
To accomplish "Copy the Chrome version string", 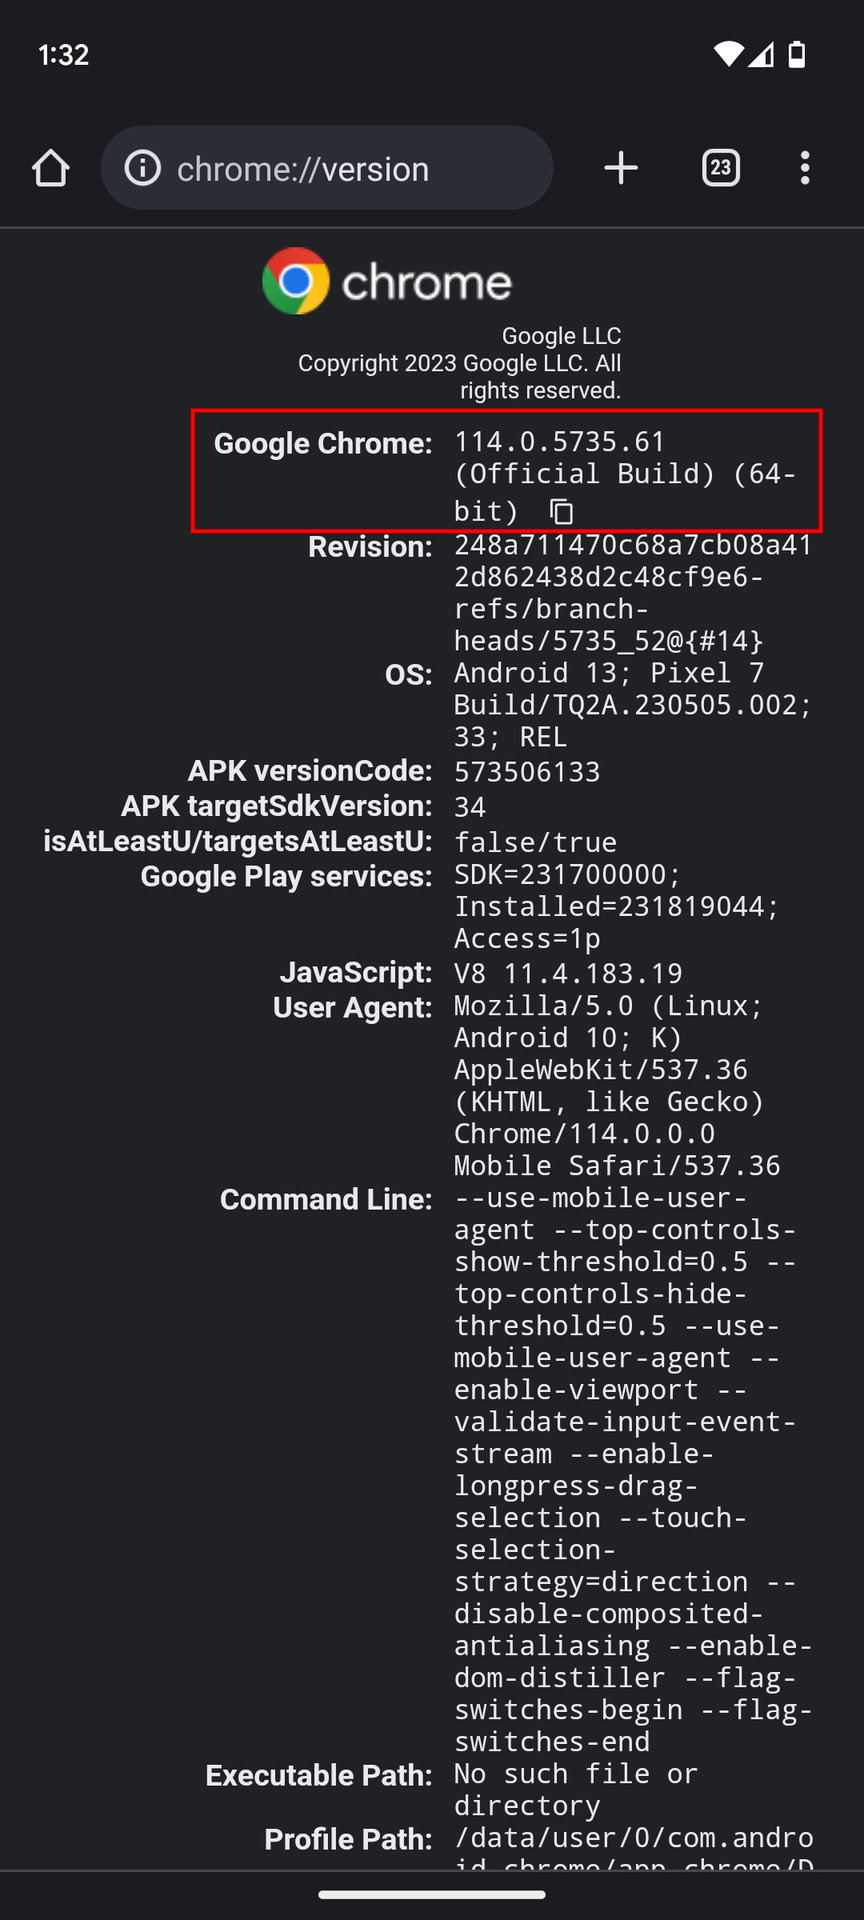I will coord(562,512).
